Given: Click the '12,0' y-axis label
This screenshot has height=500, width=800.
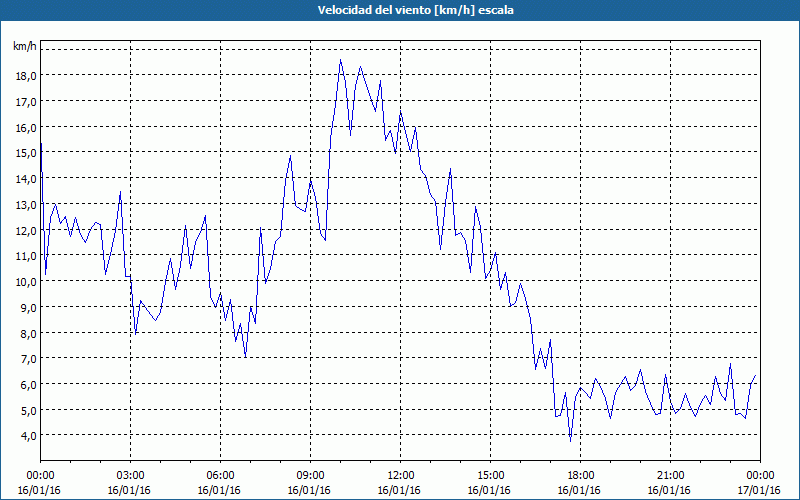Looking at the screenshot, I should coord(26,230).
